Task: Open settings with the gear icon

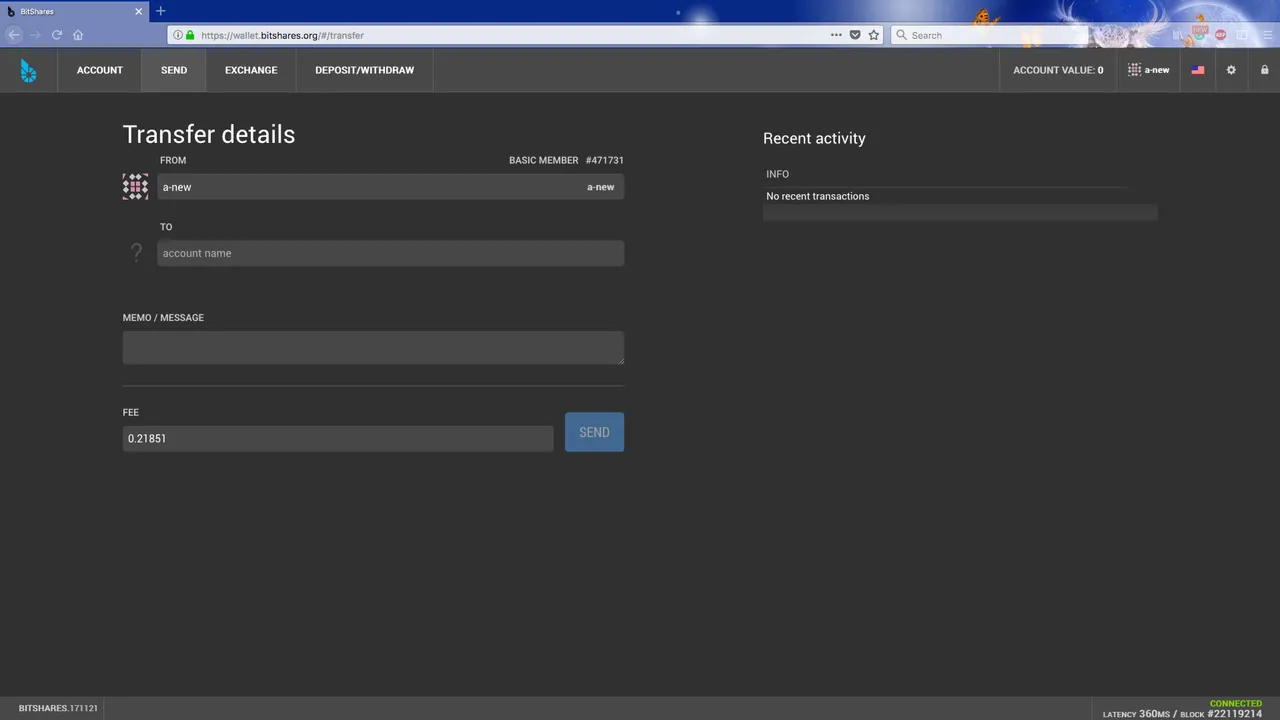Action: coord(1231,70)
